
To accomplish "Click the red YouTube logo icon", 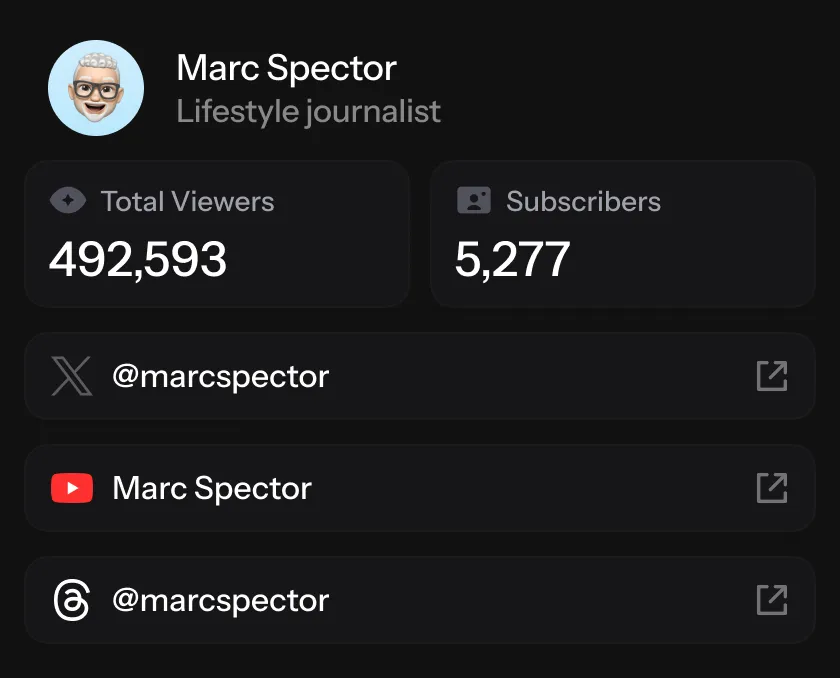I will click(x=71, y=488).
